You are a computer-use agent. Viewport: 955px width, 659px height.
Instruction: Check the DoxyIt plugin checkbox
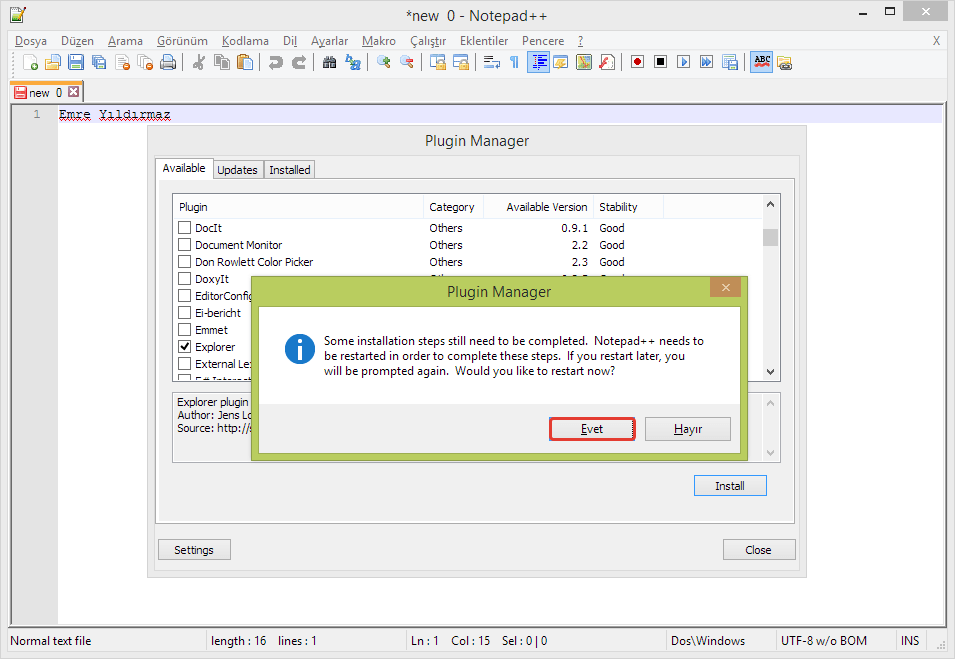tap(185, 279)
